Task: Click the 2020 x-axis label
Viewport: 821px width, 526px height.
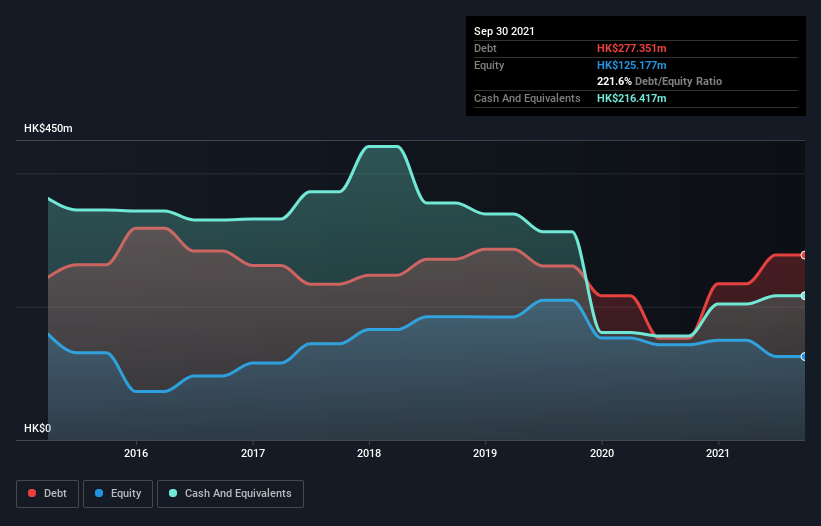Action: tap(602, 453)
